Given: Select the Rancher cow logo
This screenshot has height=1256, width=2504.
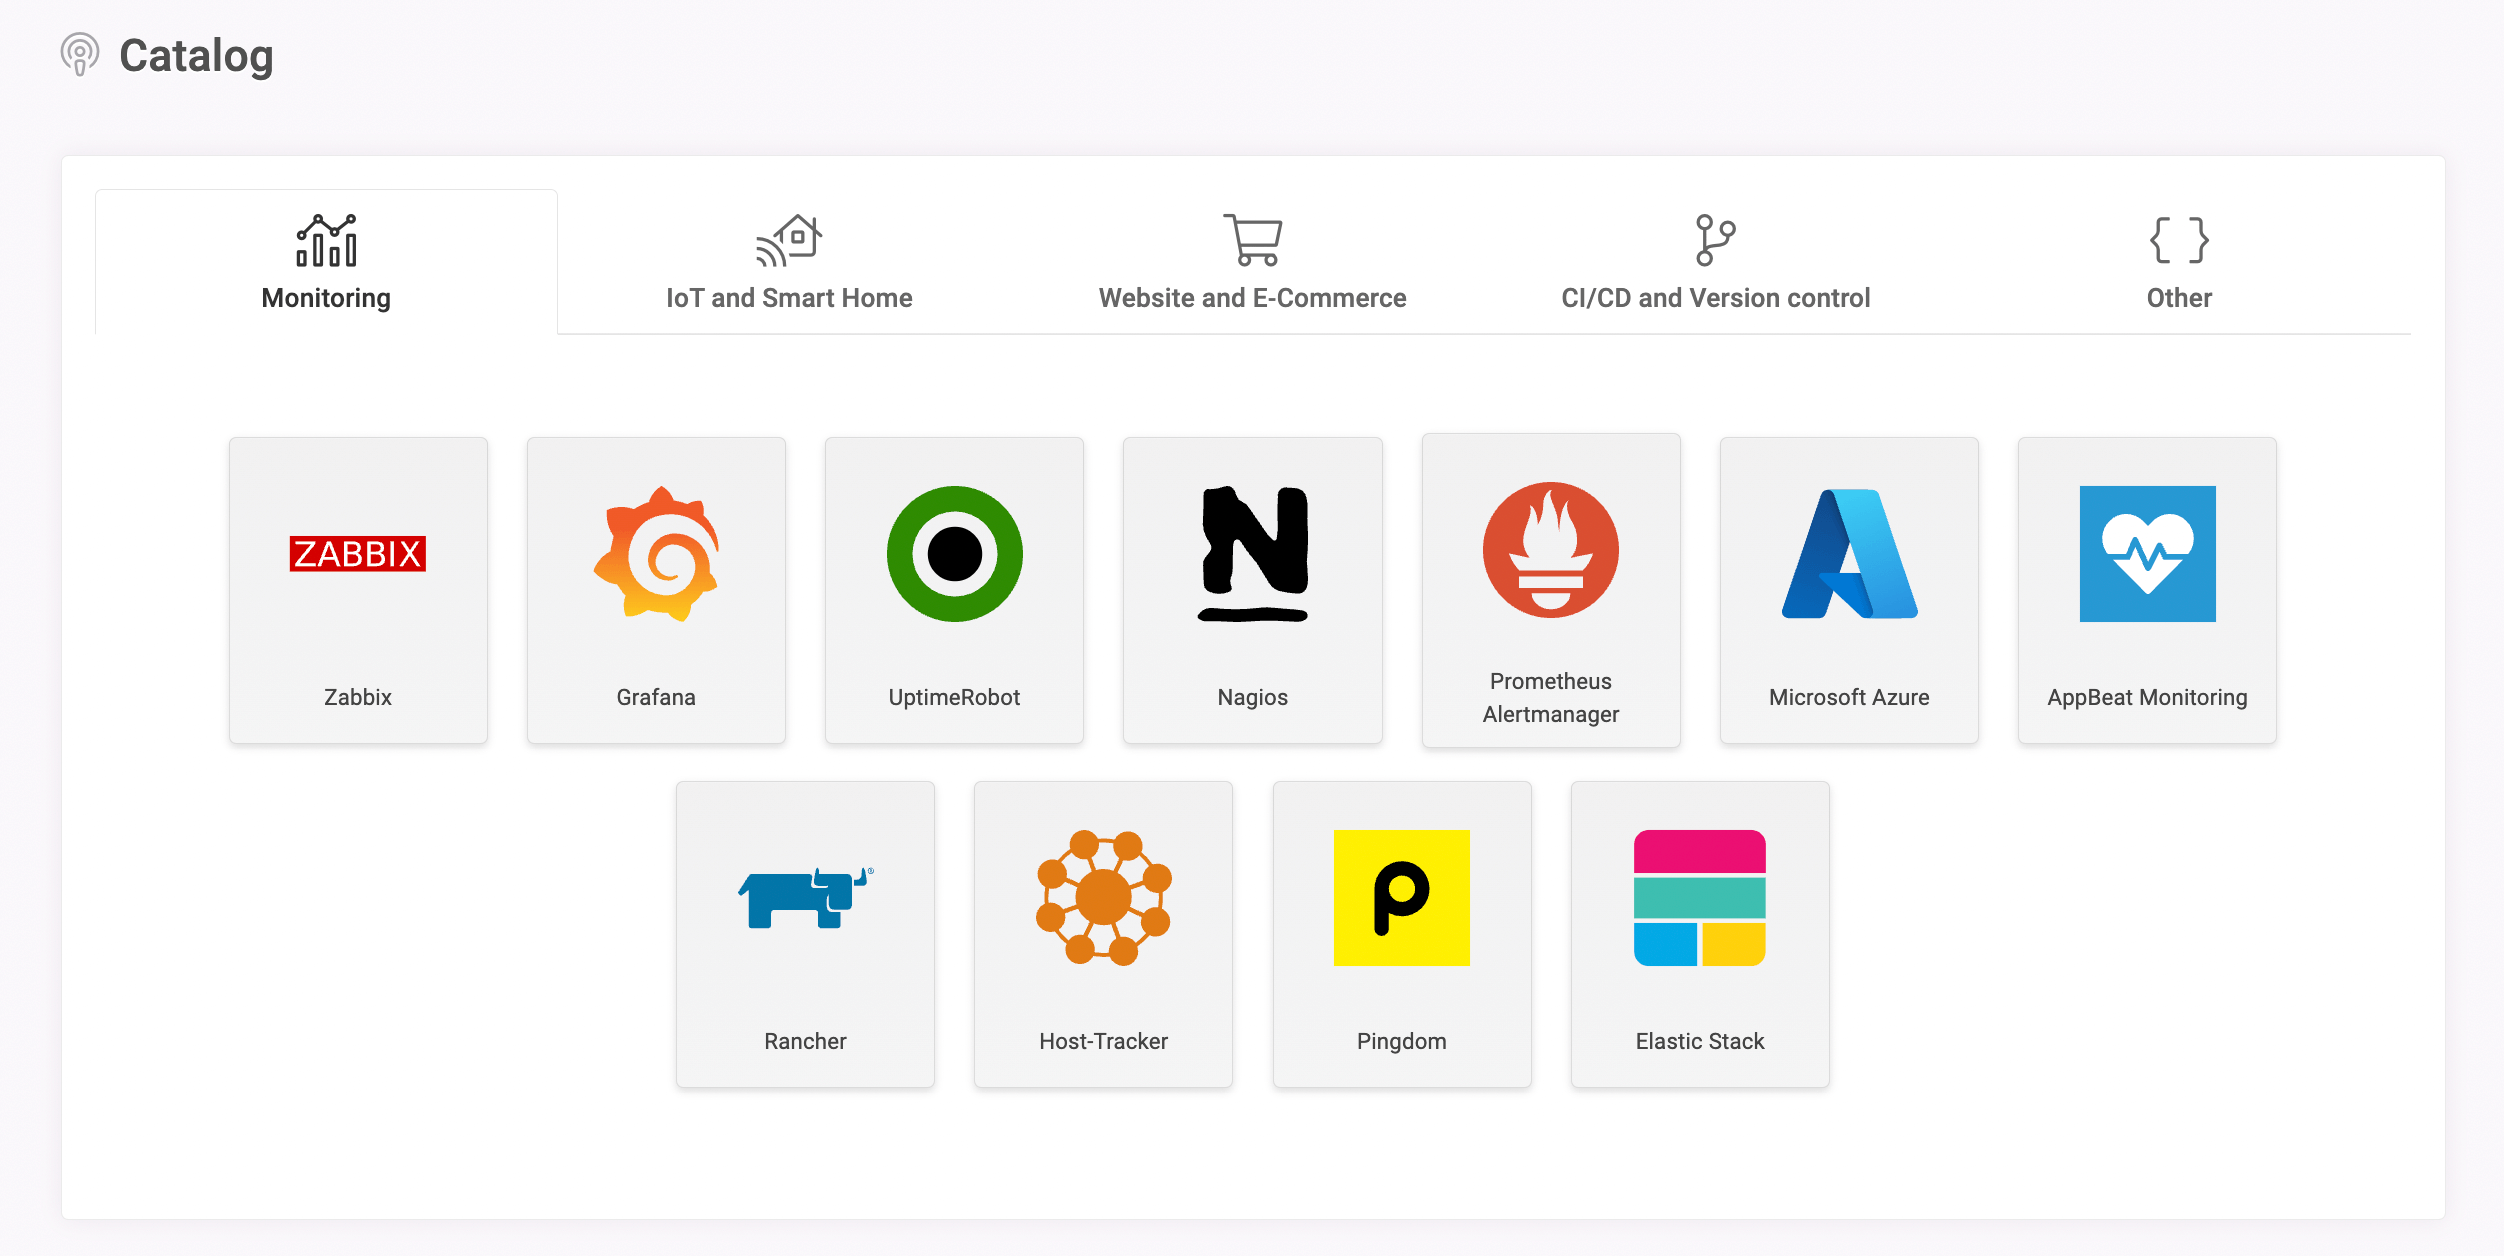Looking at the screenshot, I should 805,897.
